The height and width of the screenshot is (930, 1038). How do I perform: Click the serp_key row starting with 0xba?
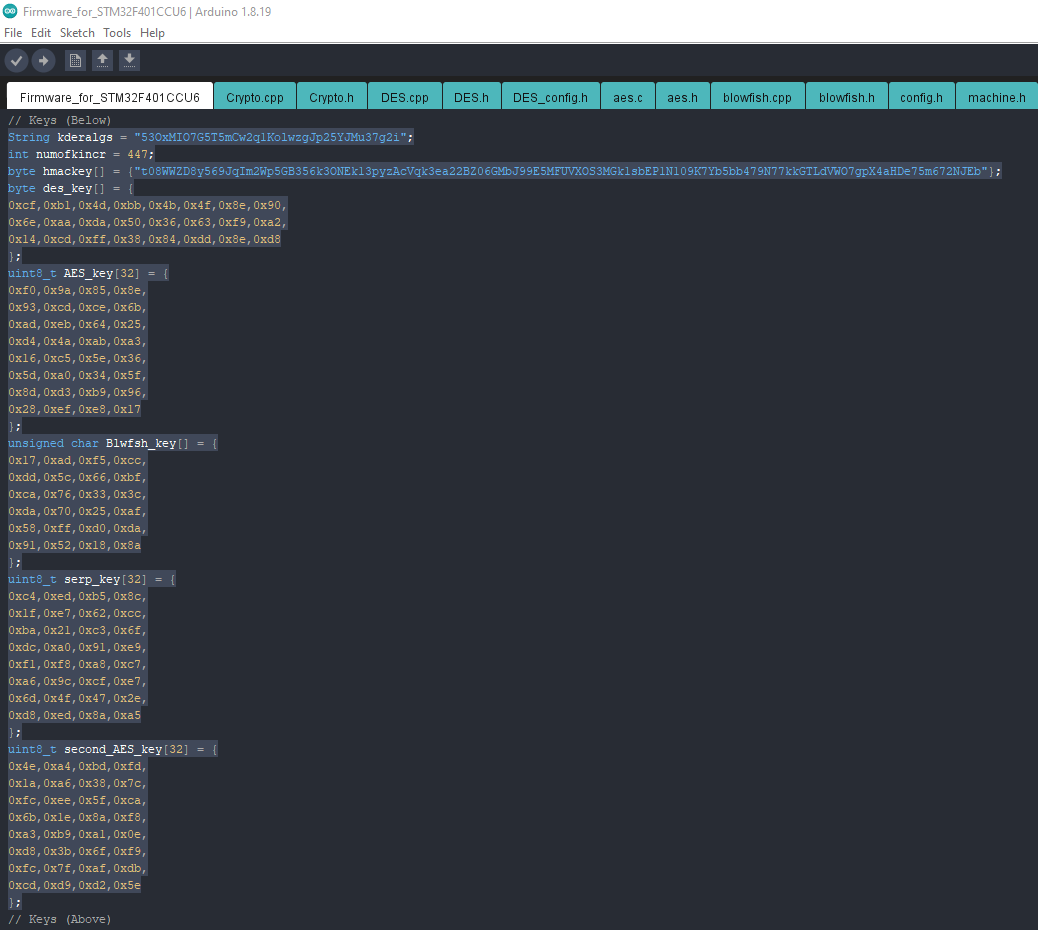(x=77, y=630)
